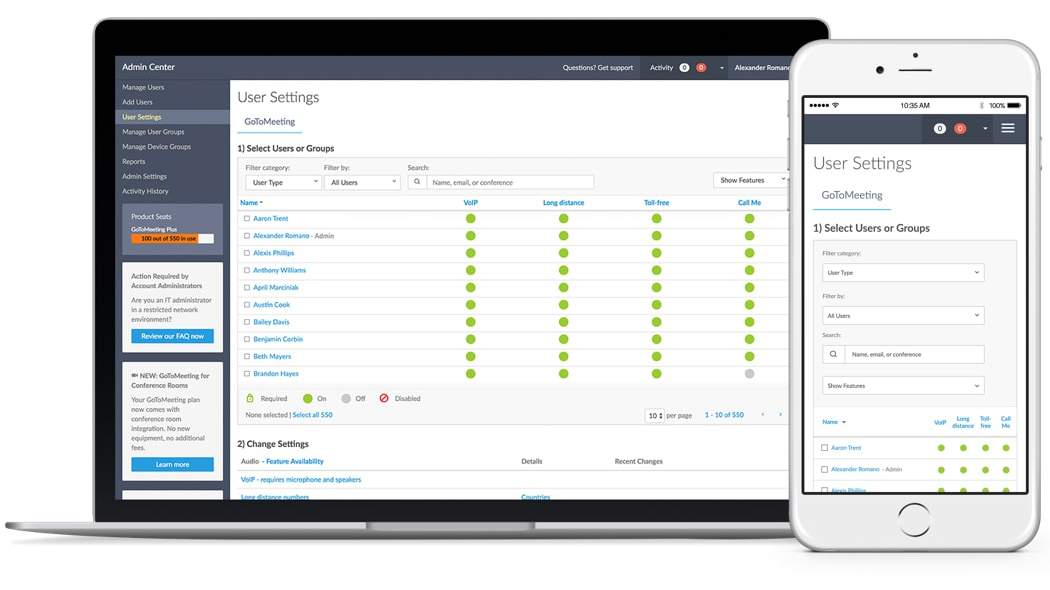1050x590 pixels.
Task: Click the search magnifier icon in laptop filter
Action: pos(417,182)
